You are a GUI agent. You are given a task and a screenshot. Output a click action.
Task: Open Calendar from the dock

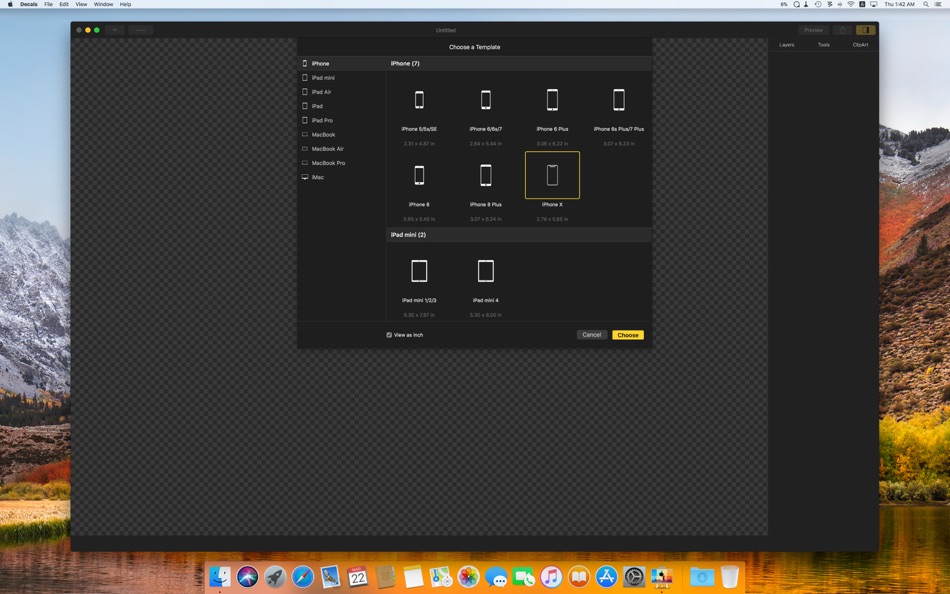(357, 576)
